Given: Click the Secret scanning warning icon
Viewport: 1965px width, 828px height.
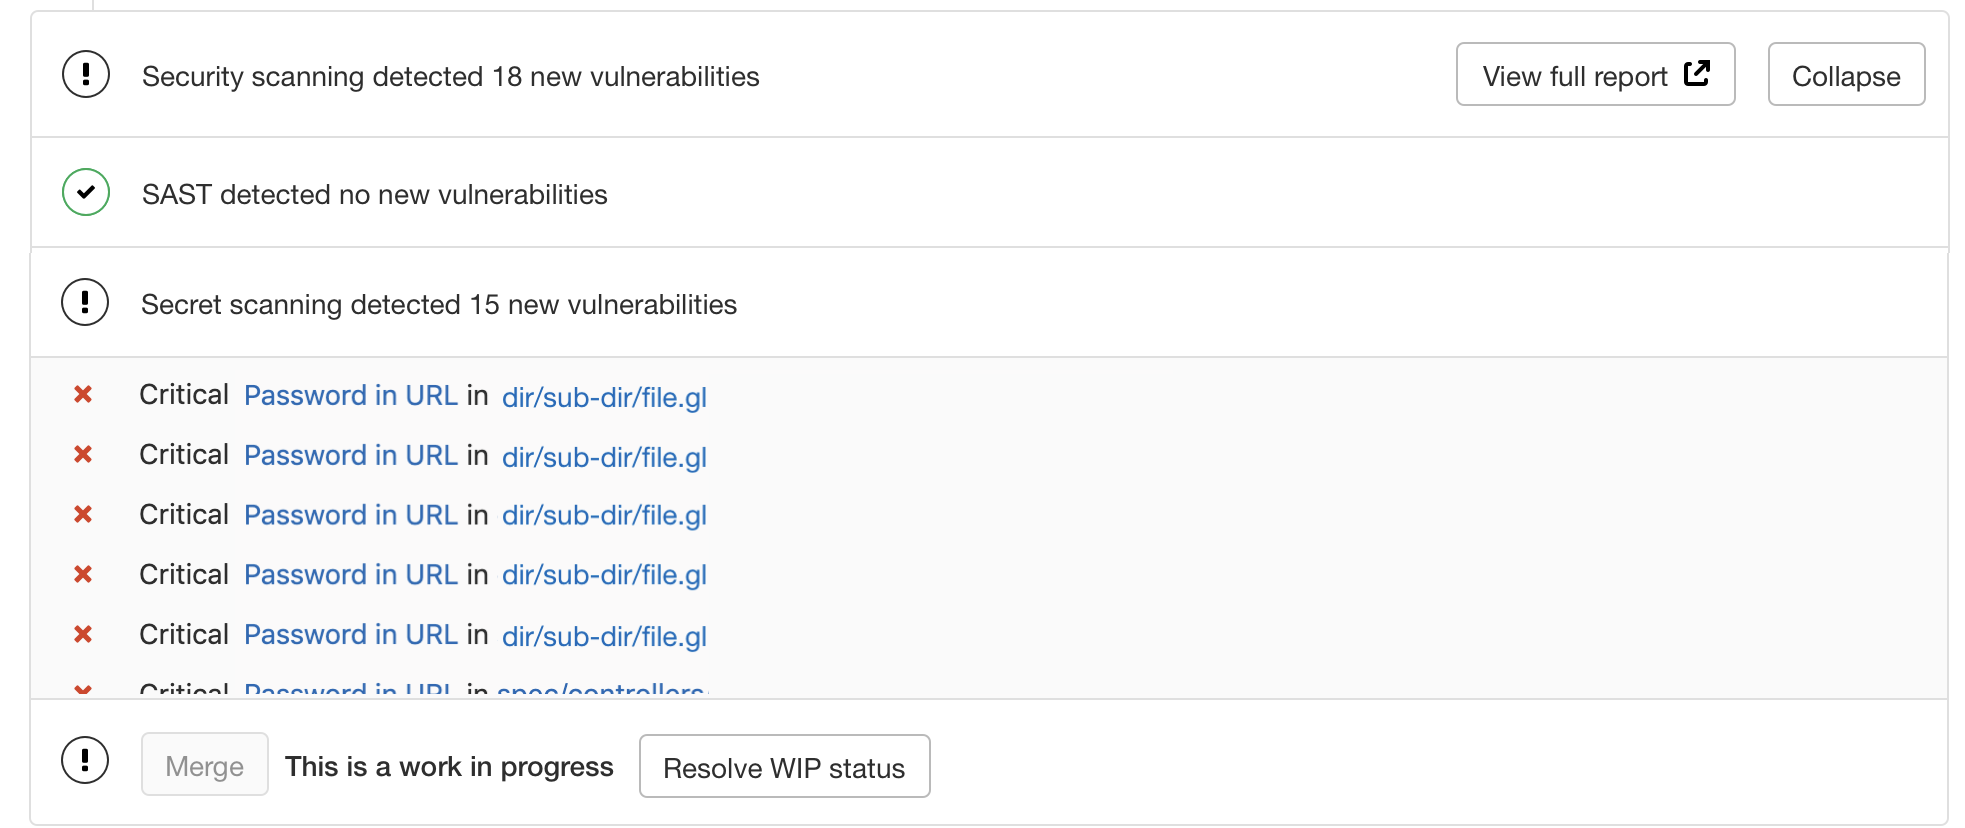Looking at the screenshot, I should [x=85, y=303].
